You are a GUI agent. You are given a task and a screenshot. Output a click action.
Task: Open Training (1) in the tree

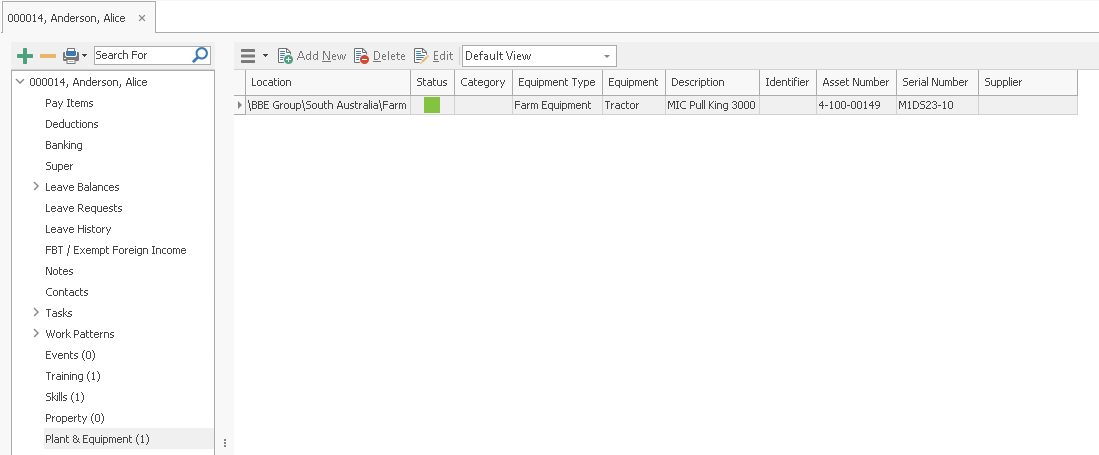(72, 376)
